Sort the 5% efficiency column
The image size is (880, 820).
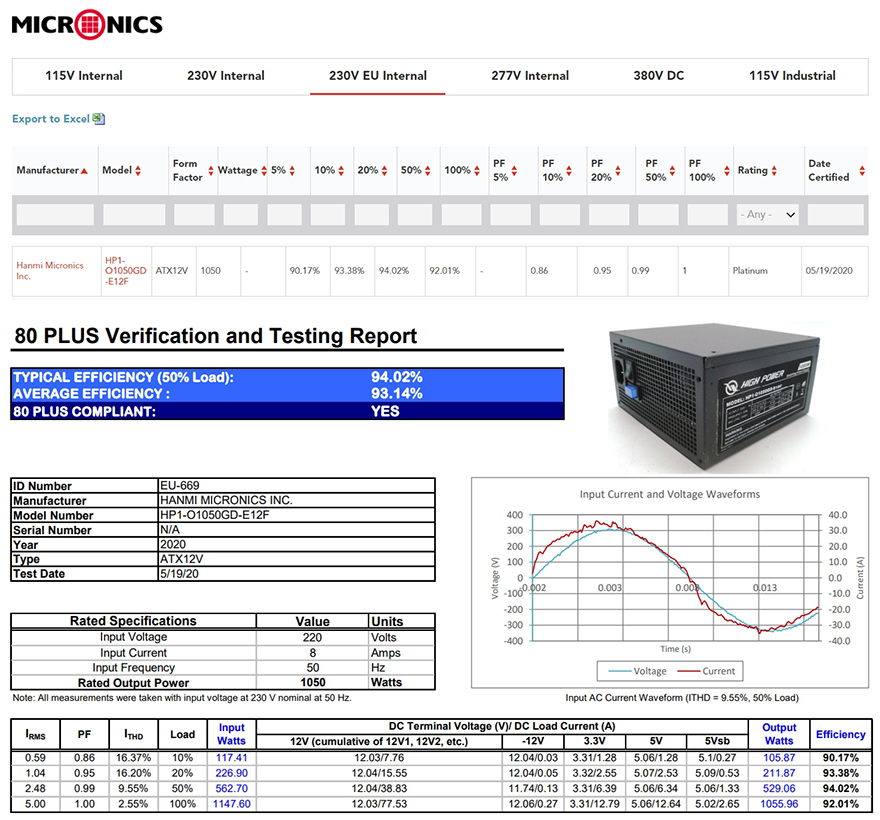click(292, 171)
